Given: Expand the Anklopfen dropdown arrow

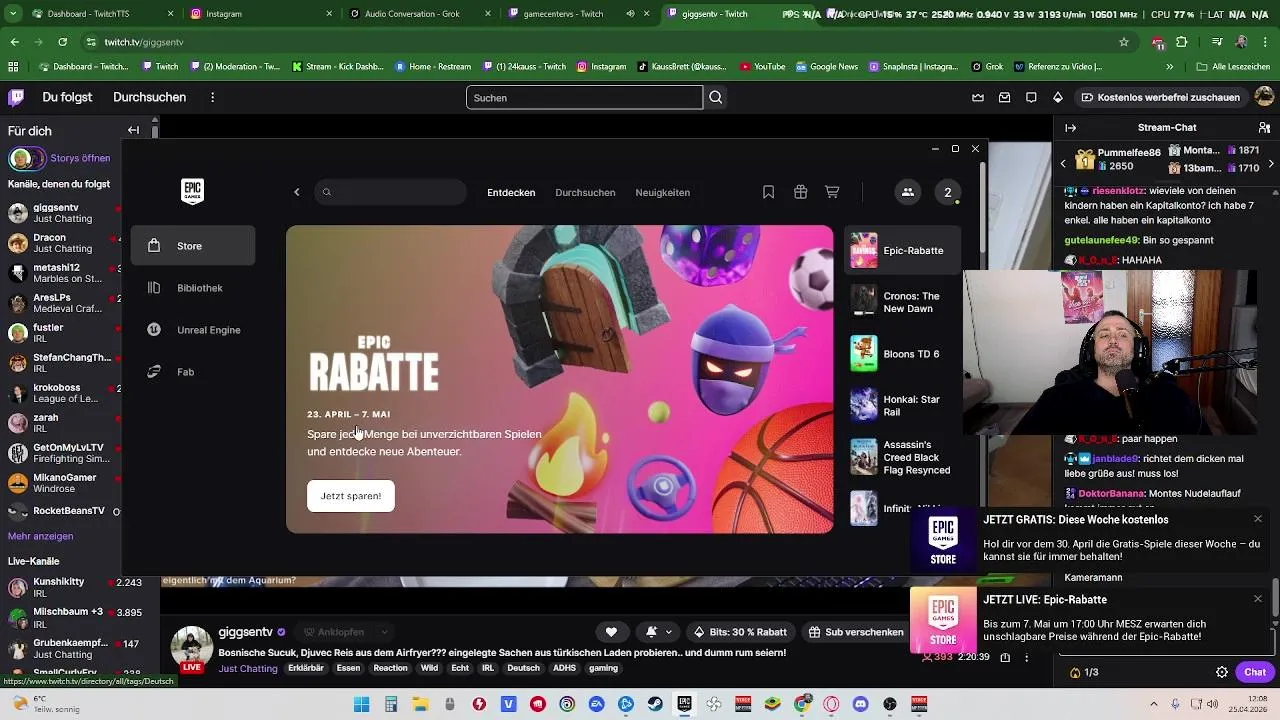Looking at the screenshot, I should tap(384, 632).
